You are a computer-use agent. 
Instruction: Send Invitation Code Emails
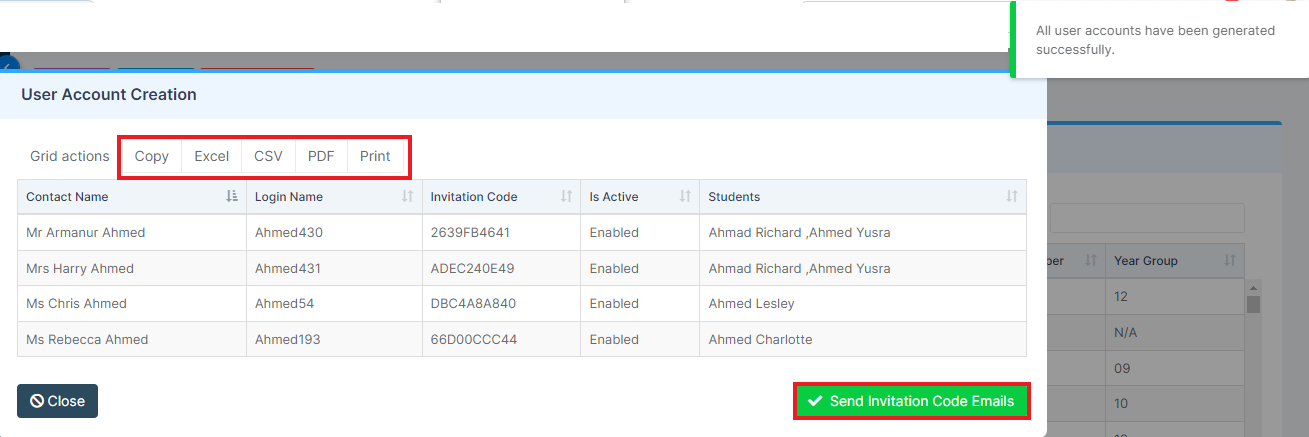coord(911,401)
